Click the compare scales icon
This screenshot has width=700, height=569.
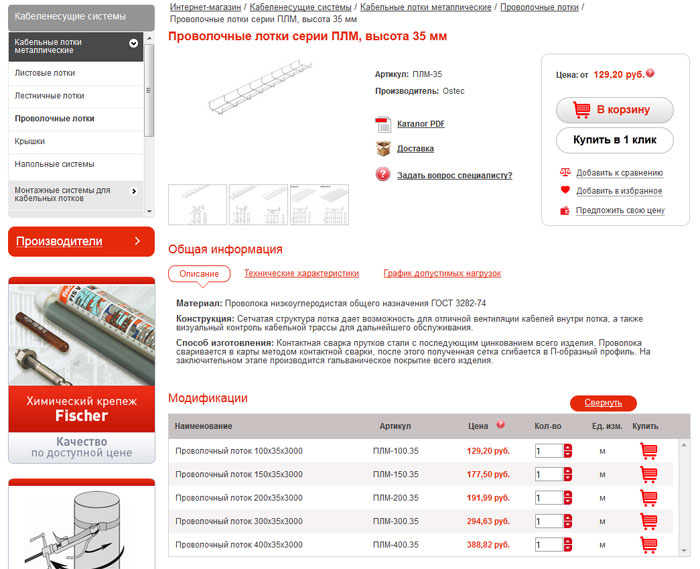565,172
